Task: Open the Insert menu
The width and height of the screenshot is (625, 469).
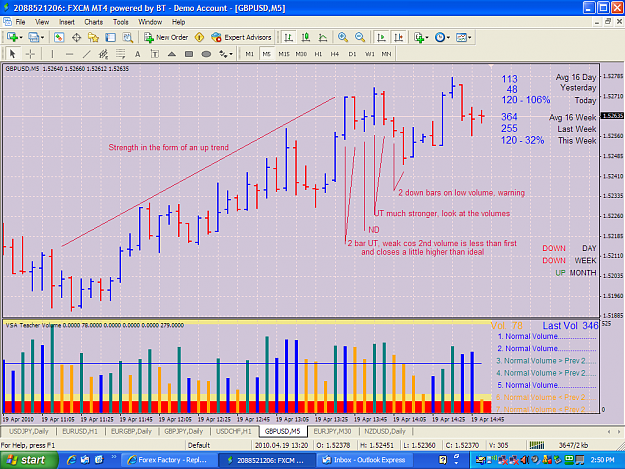Action: pyautogui.click(x=67, y=22)
